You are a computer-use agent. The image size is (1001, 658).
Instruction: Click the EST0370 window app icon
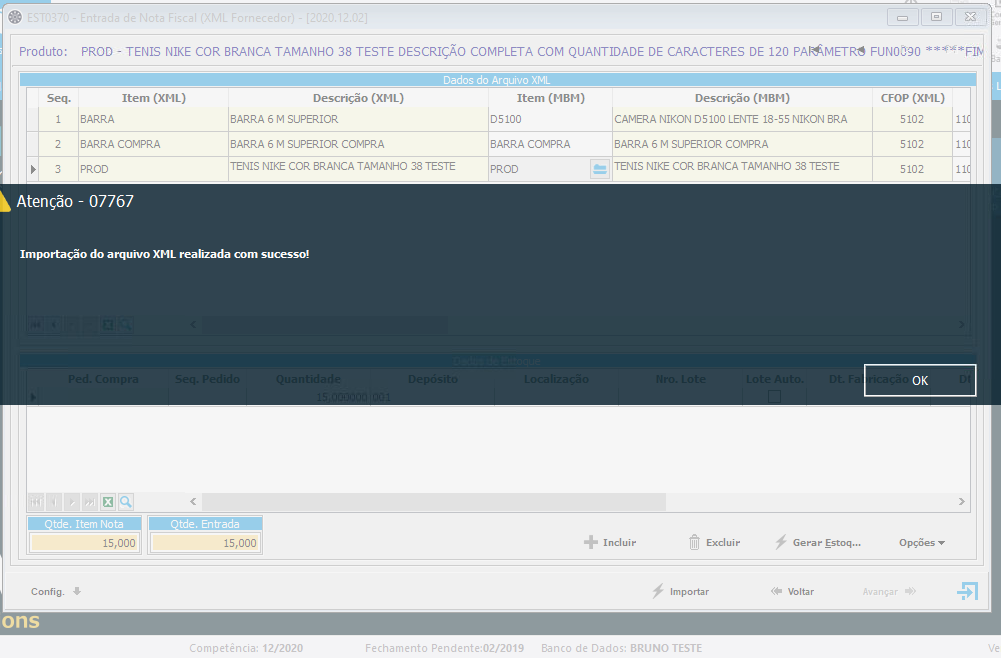[x=15, y=17]
